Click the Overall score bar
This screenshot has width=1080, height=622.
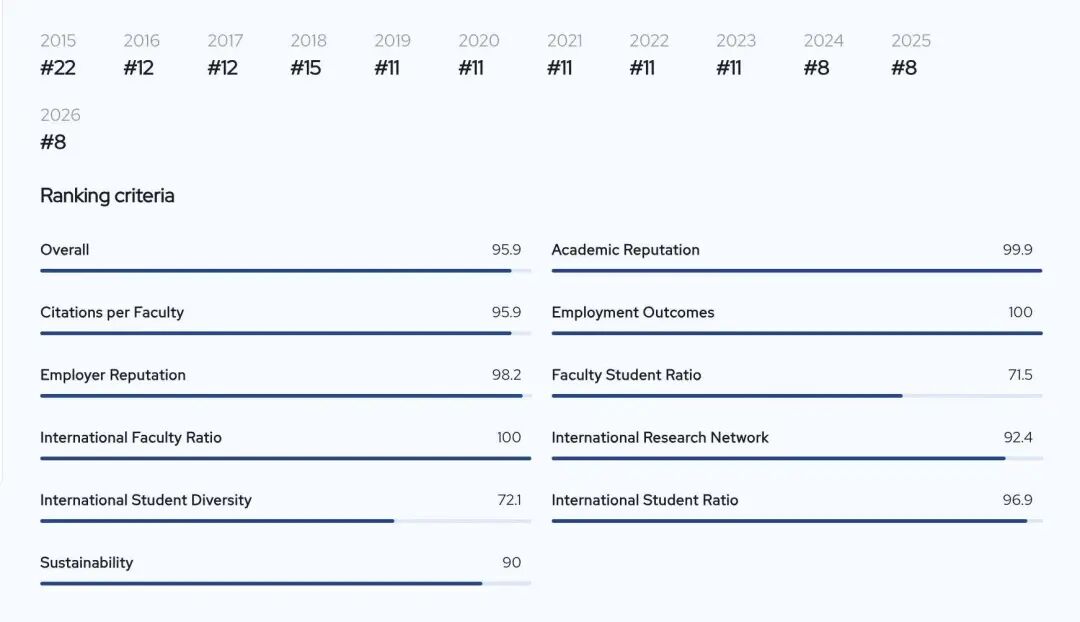click(x=285, y=270)
